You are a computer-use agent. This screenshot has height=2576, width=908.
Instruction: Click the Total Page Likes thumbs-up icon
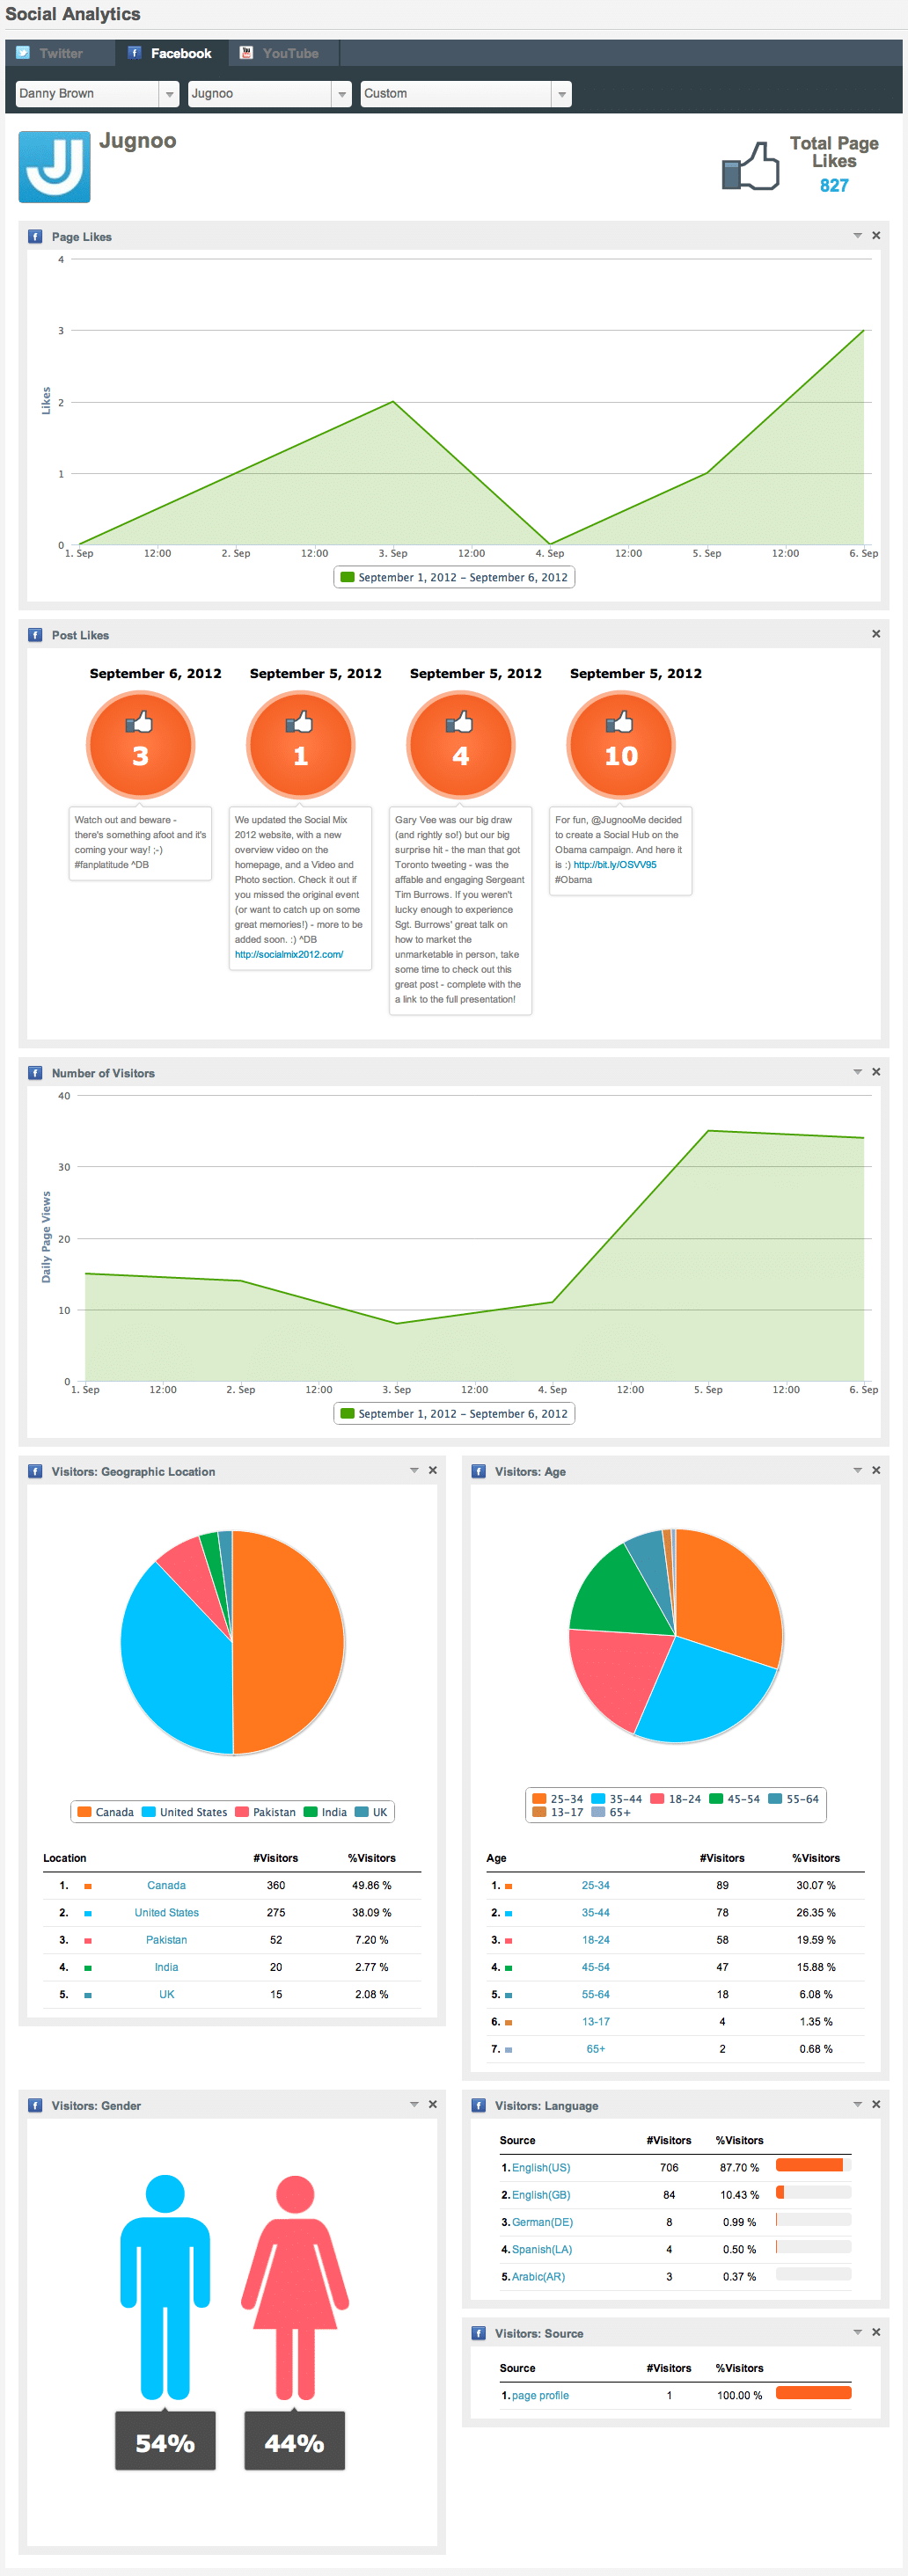click(750, 166)
